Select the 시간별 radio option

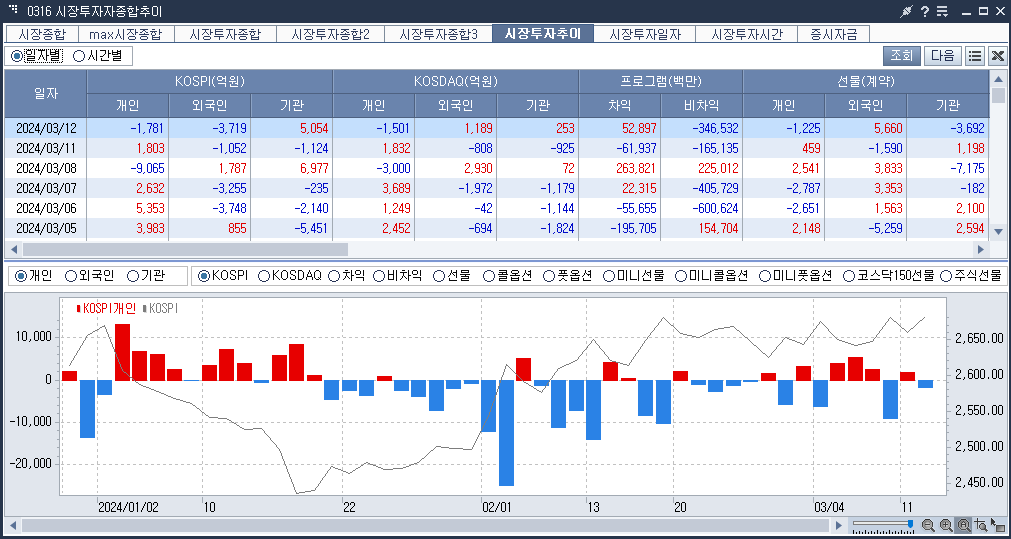pyautogui.click(x=99, y=56)
